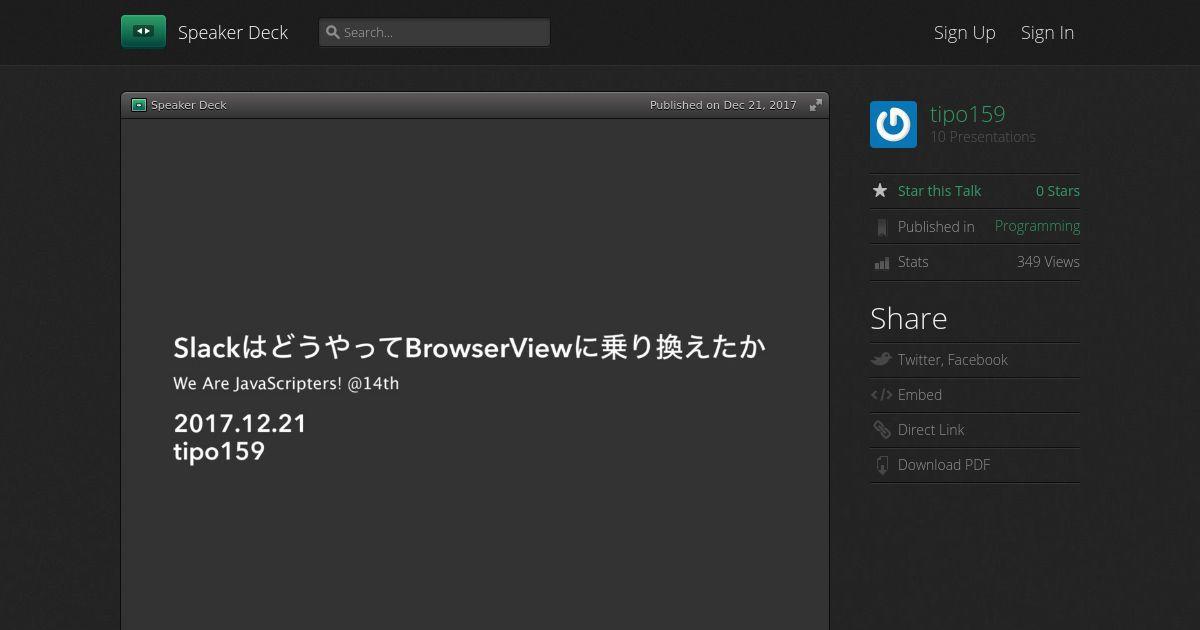The width and height of the screenshot is (1200, 630).
Task: Click the Speaker Deck green logo icon
Action: (143, 32)
